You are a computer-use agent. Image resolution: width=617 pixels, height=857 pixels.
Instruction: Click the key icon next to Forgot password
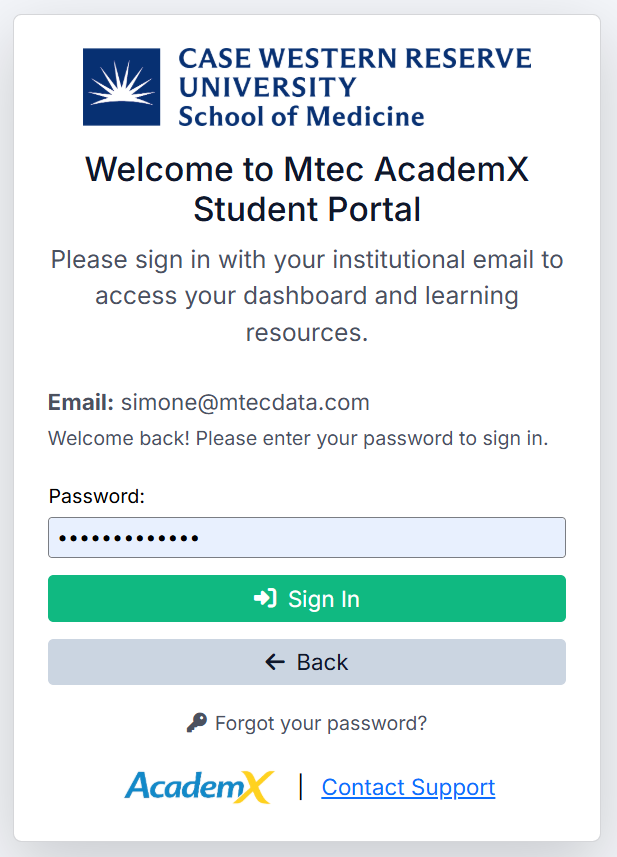point(197,723)
